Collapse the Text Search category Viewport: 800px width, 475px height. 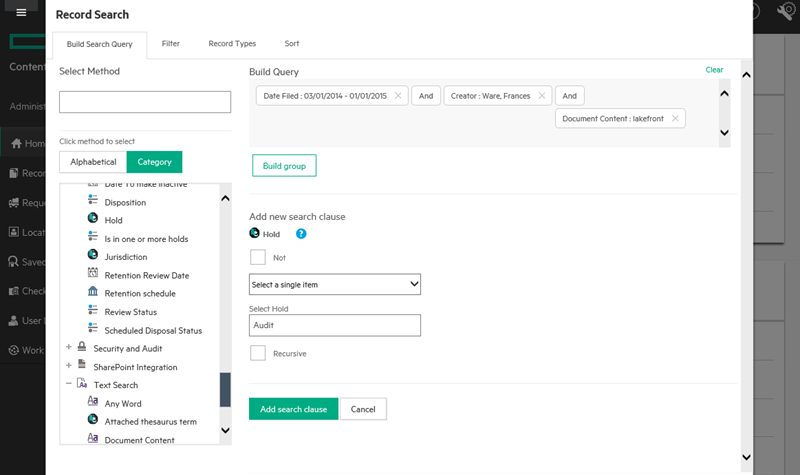(69, 384)
